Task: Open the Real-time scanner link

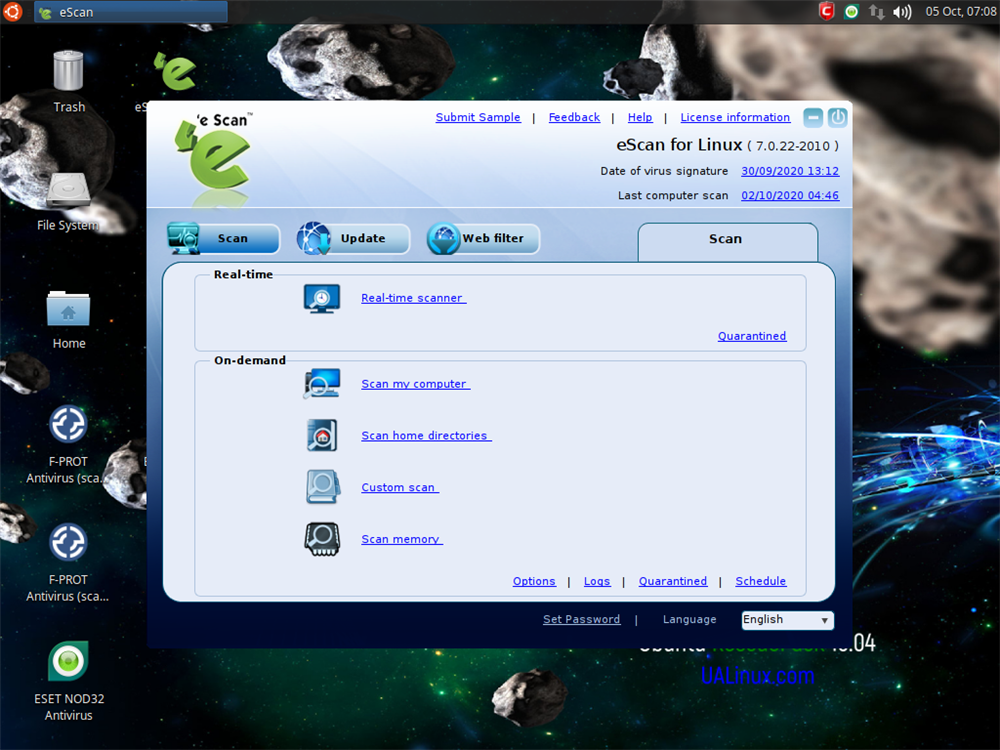Action: 413,298
